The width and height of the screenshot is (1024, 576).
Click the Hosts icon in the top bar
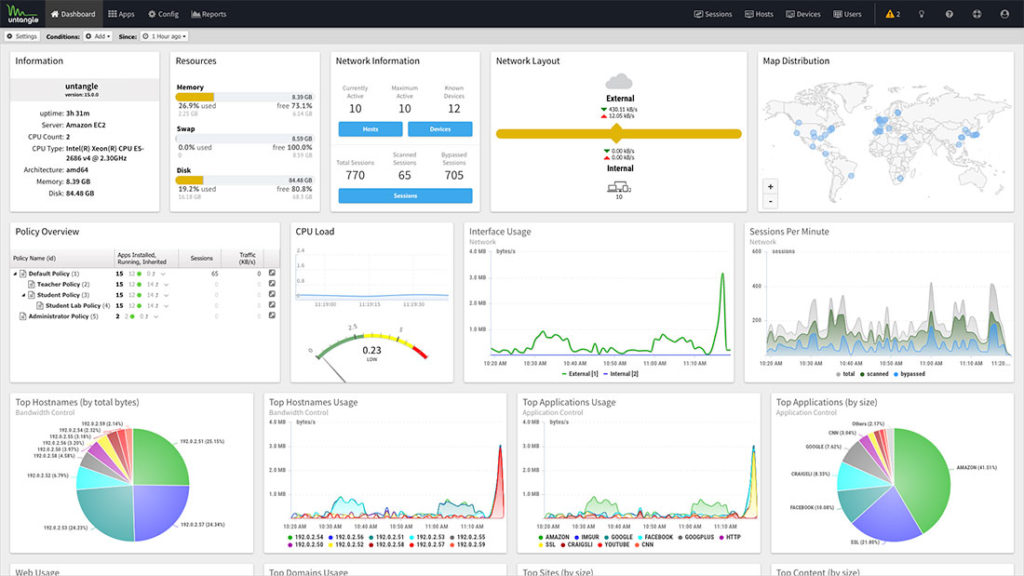(759, 14)
